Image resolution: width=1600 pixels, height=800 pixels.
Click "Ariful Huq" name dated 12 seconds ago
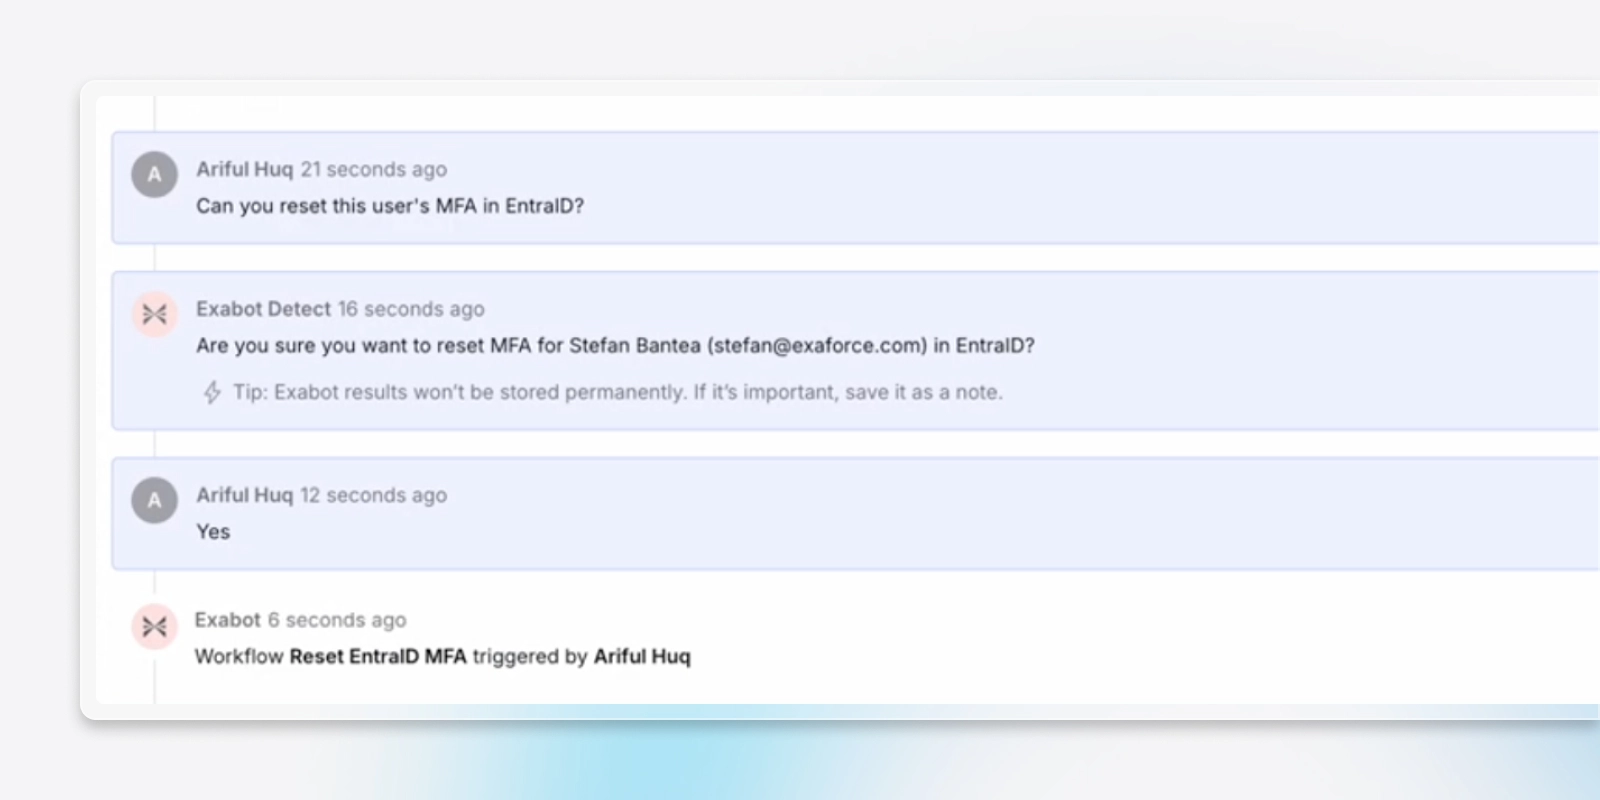[x=244, y=495]
